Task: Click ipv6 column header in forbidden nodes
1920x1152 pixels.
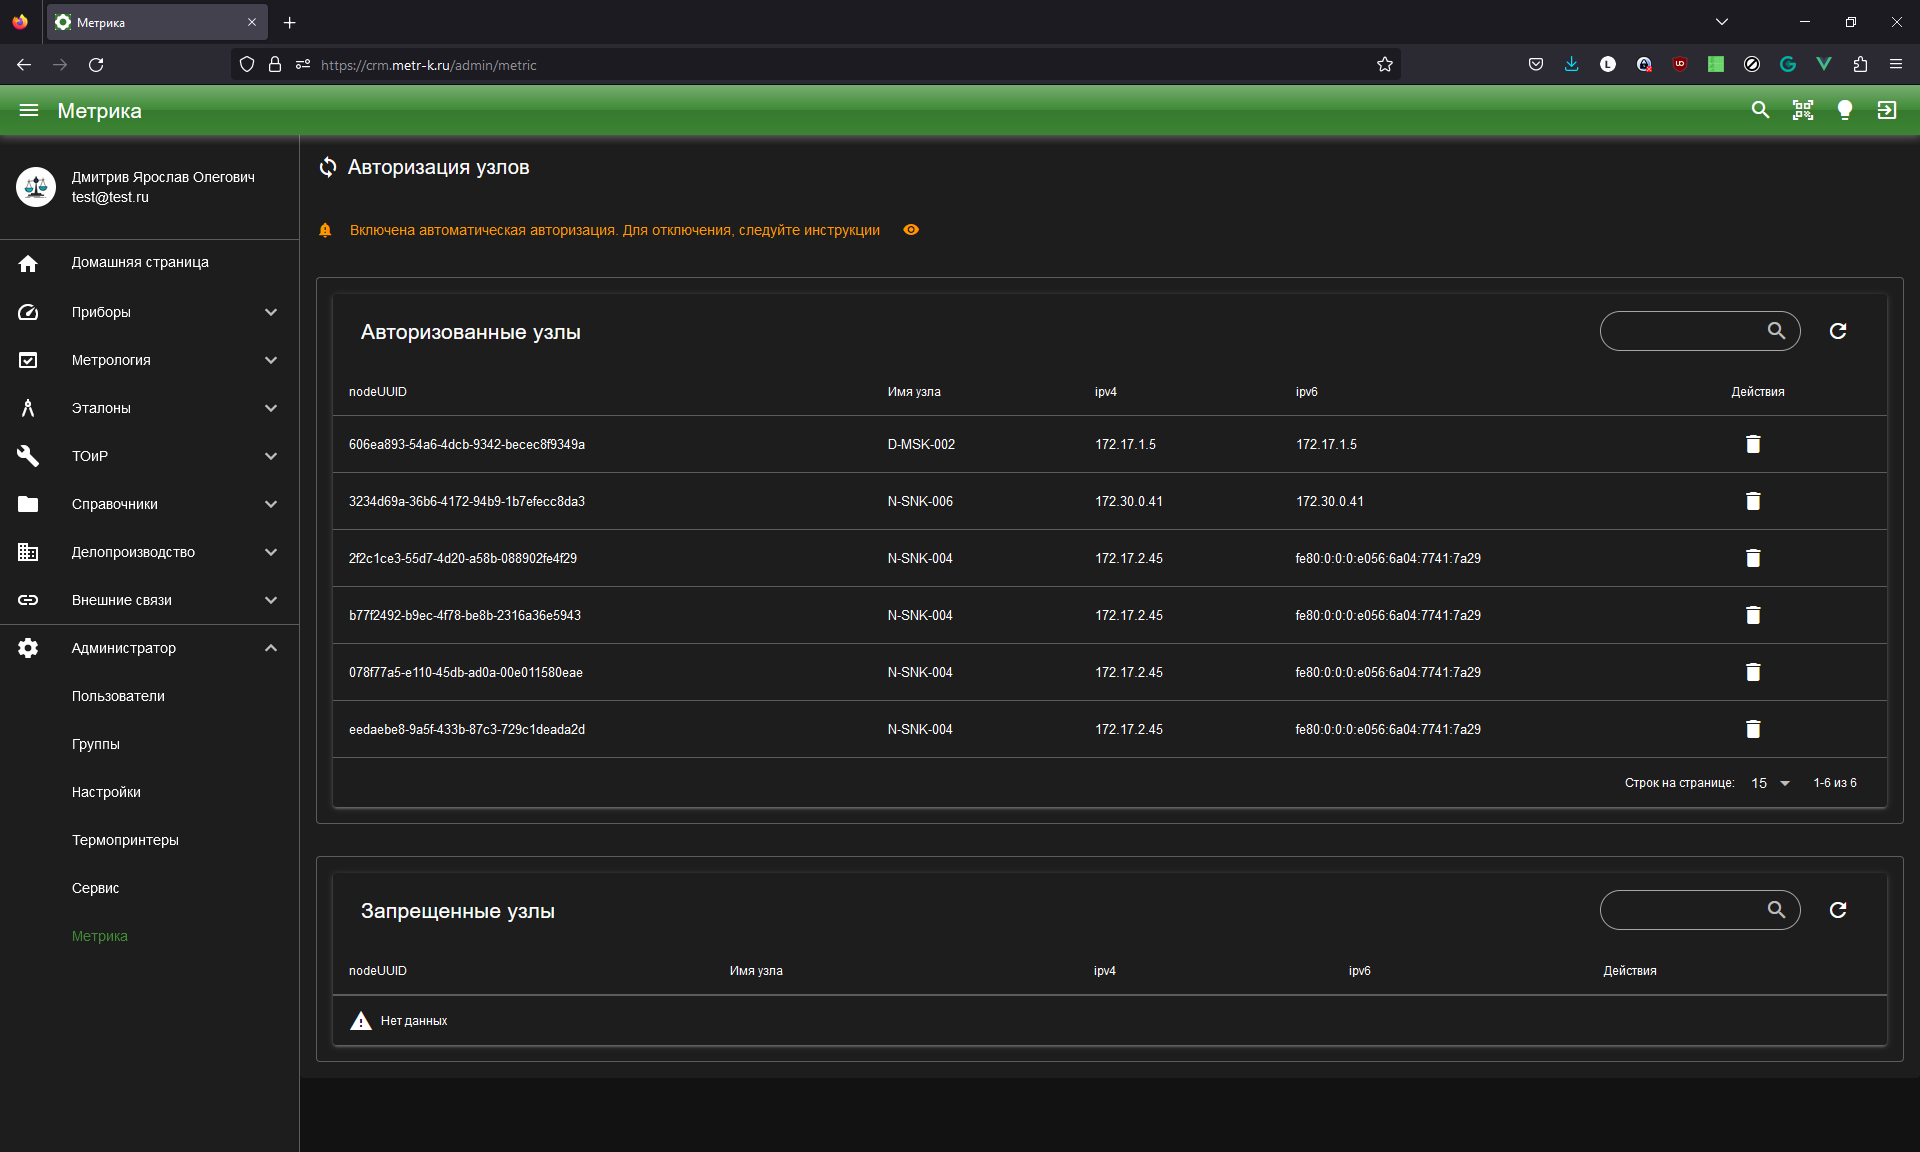Action: [1360, 971]
